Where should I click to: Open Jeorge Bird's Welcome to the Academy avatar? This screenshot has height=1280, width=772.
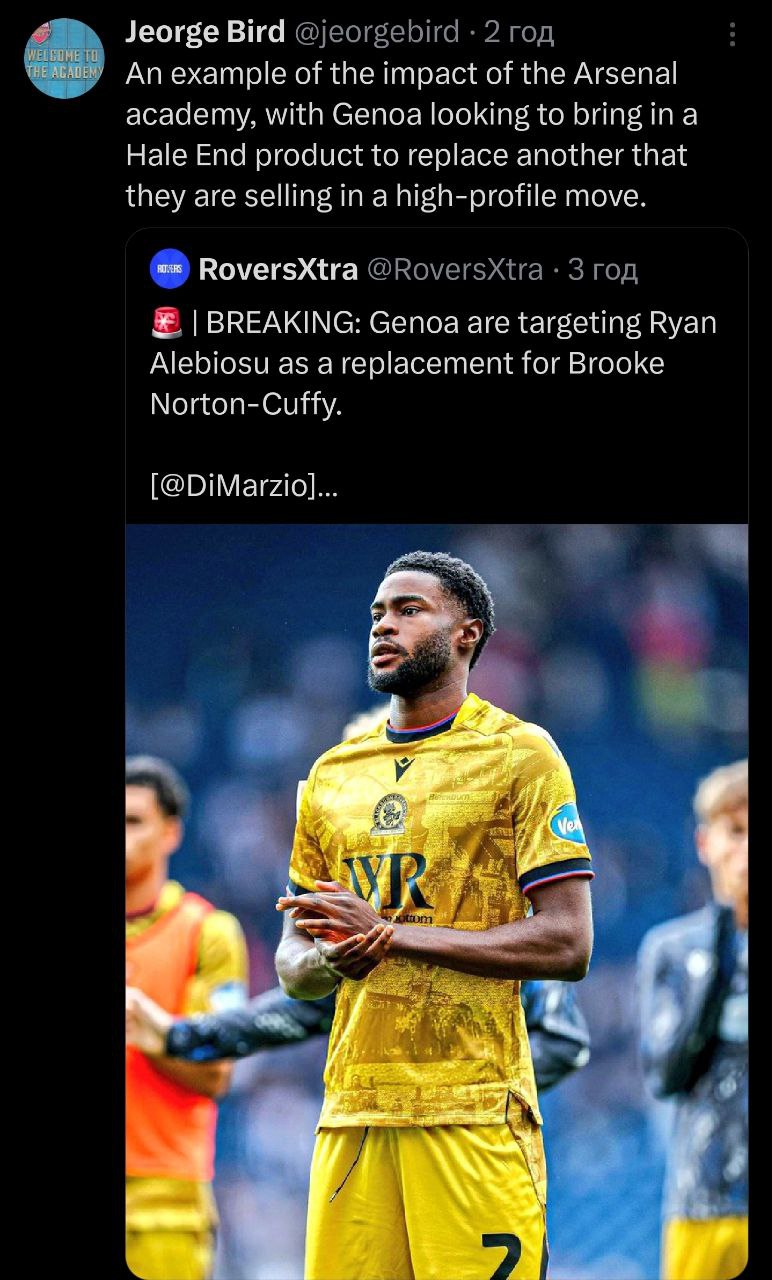64,58
